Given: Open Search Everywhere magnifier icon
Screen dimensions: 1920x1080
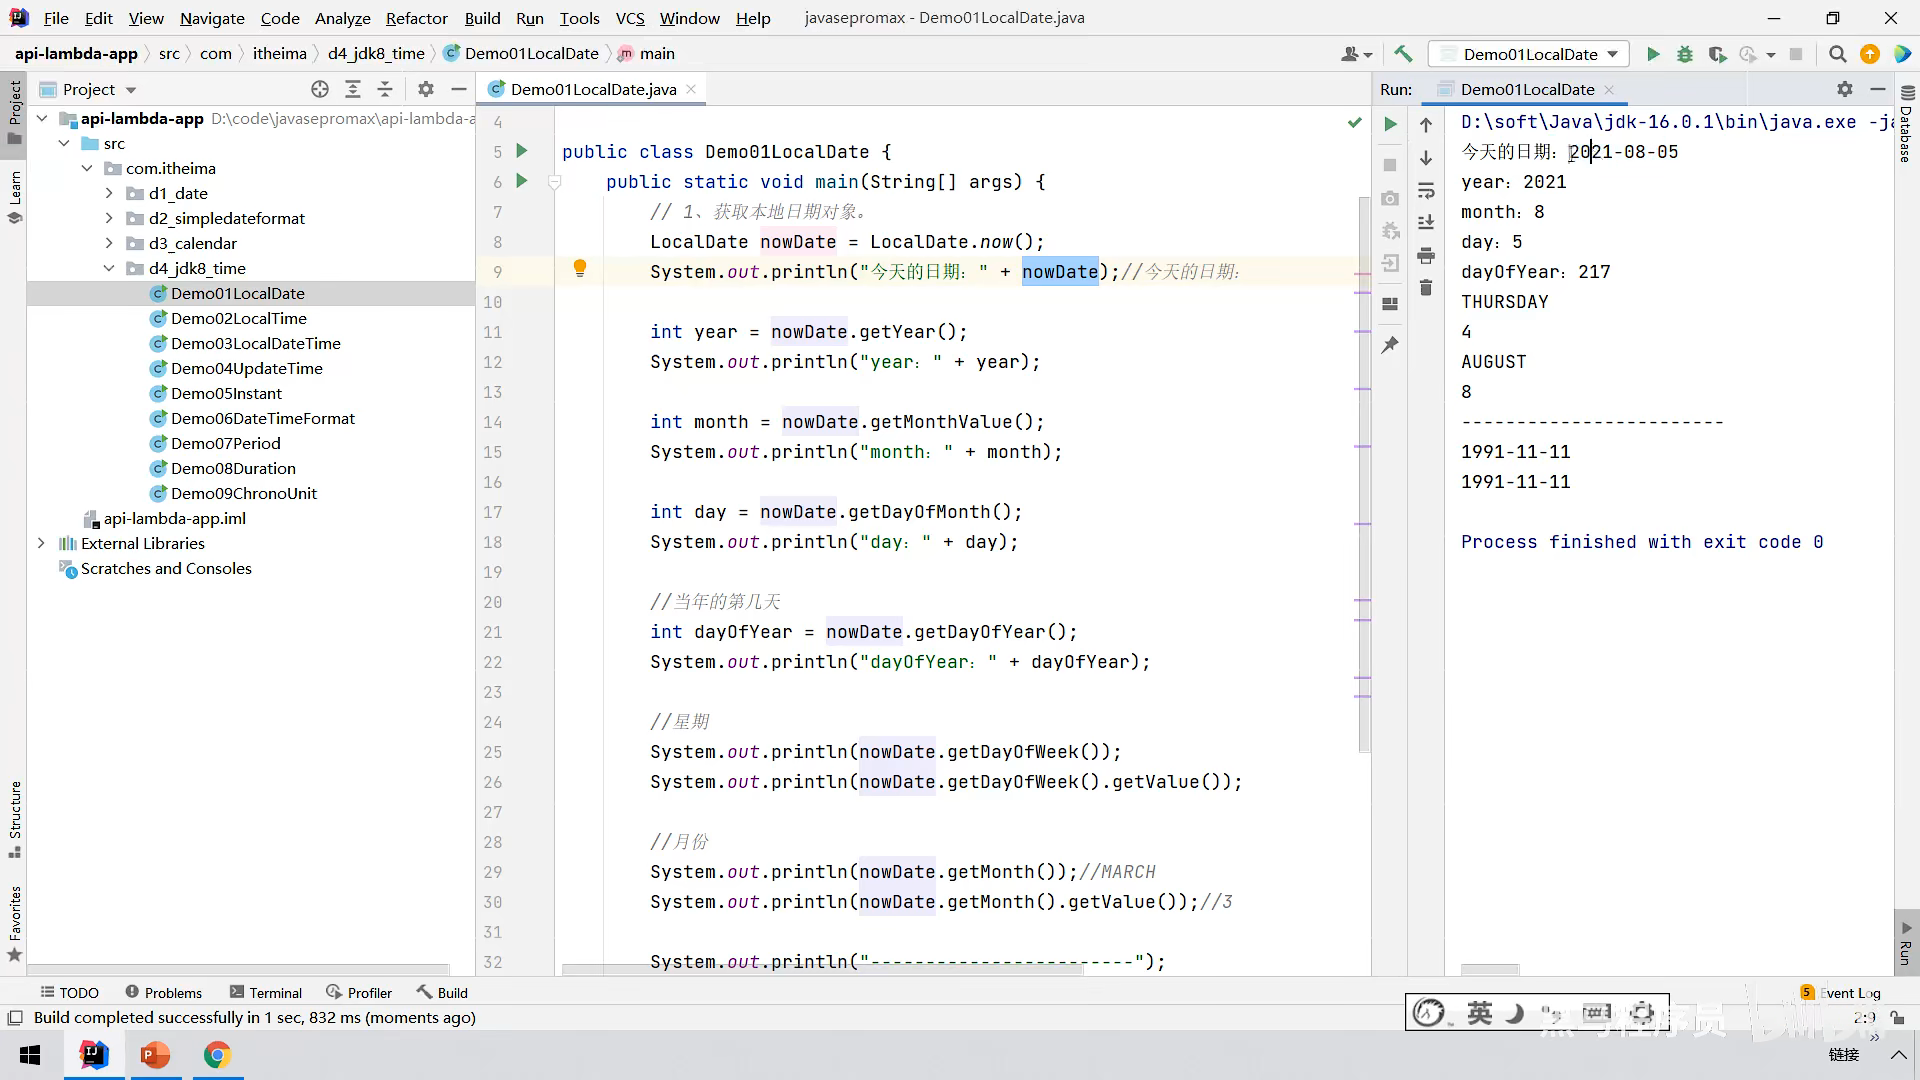Looking at the screenshot, I should pos(1837,54).
